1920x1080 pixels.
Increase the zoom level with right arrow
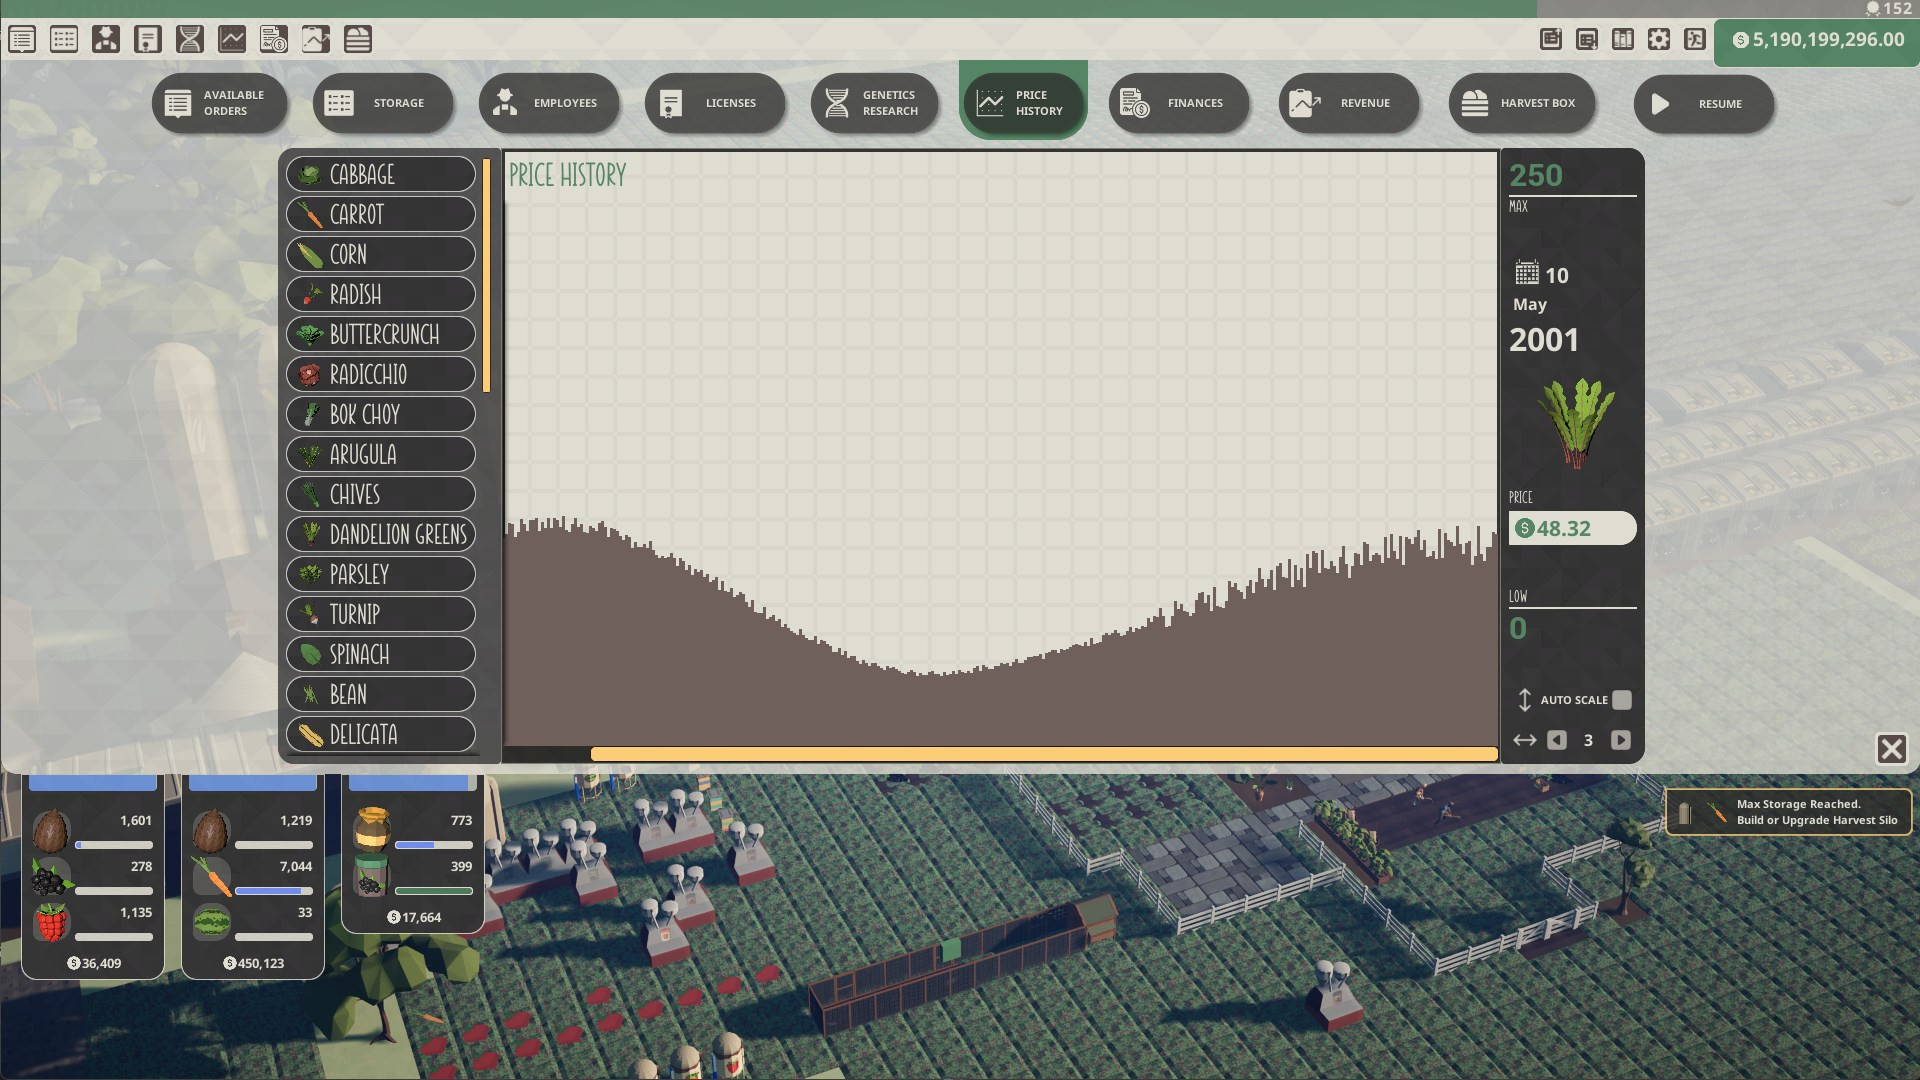(1621, 740)
